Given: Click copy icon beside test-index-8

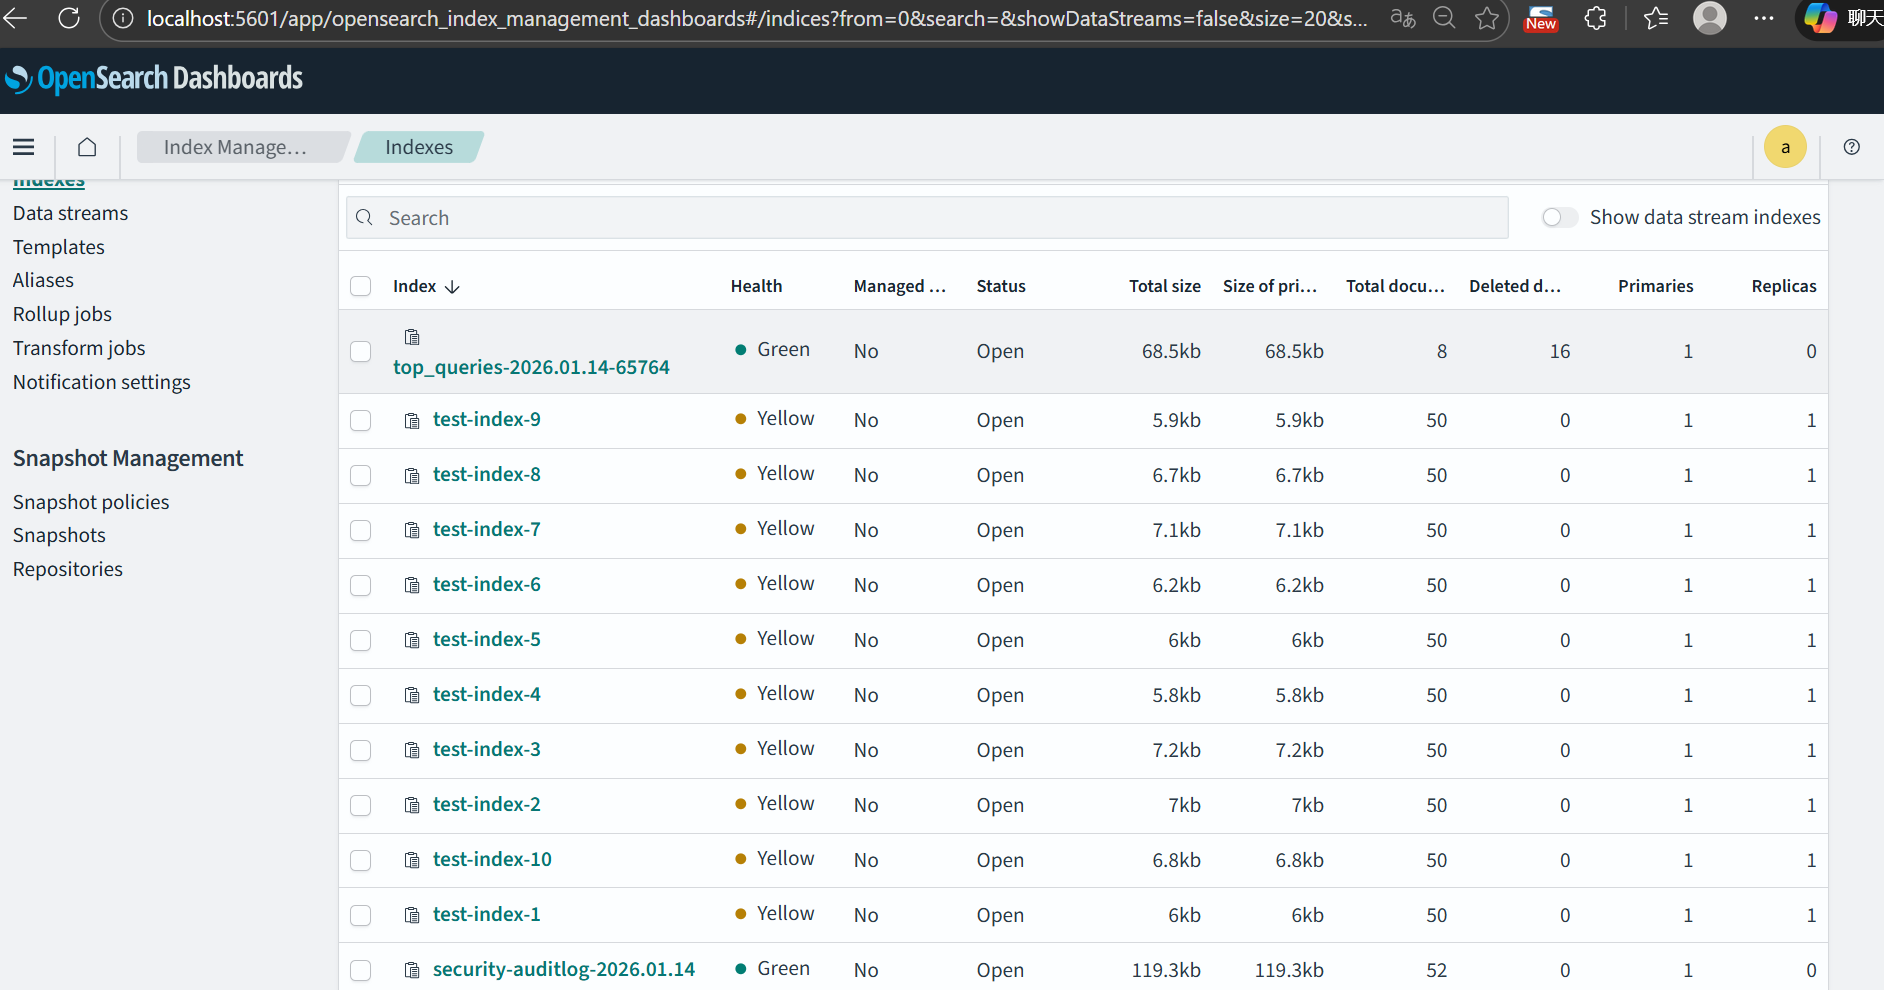Looking at the screenshot, I should tap(412, 476).
